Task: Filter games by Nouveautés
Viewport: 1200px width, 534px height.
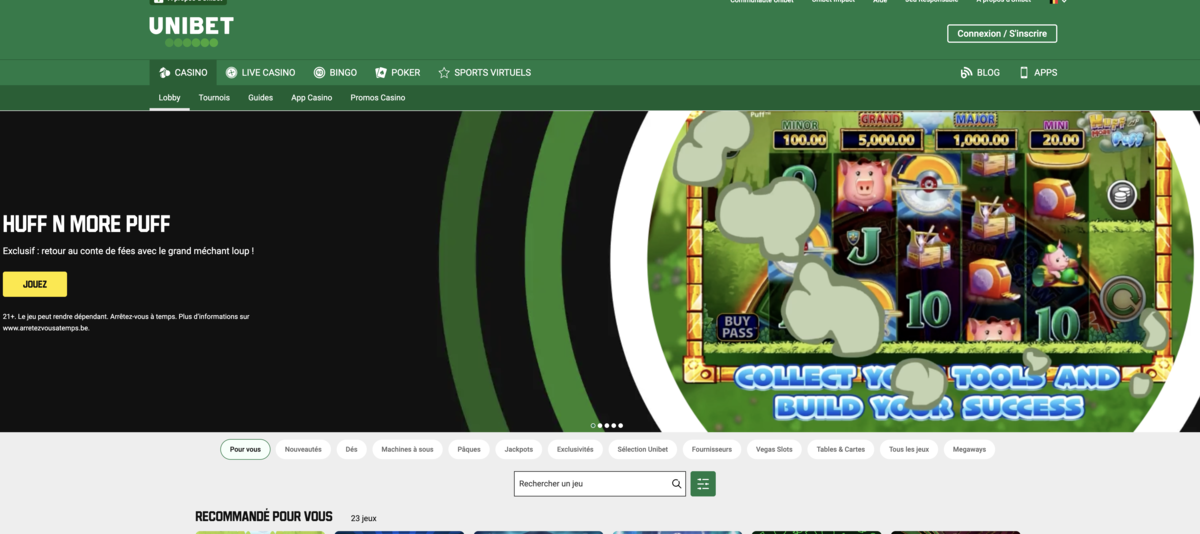Action: click(303, 450)
